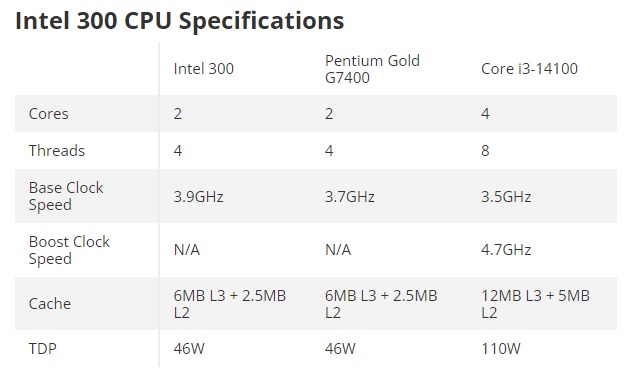This screenshot has height=370, width=628.
Task: Click the Intel 300 CPU Specifications heading
Action: [179, 20]
